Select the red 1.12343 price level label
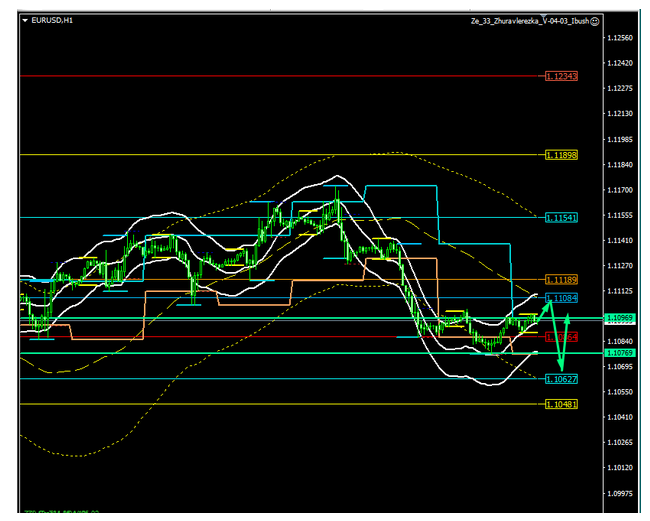Viewport: 650px width, 521px height. click(561, 76)
